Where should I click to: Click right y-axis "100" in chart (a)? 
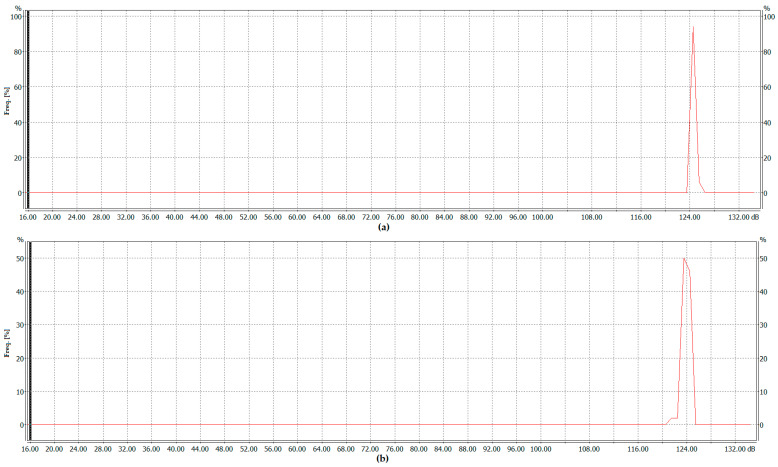click(769, 16)
